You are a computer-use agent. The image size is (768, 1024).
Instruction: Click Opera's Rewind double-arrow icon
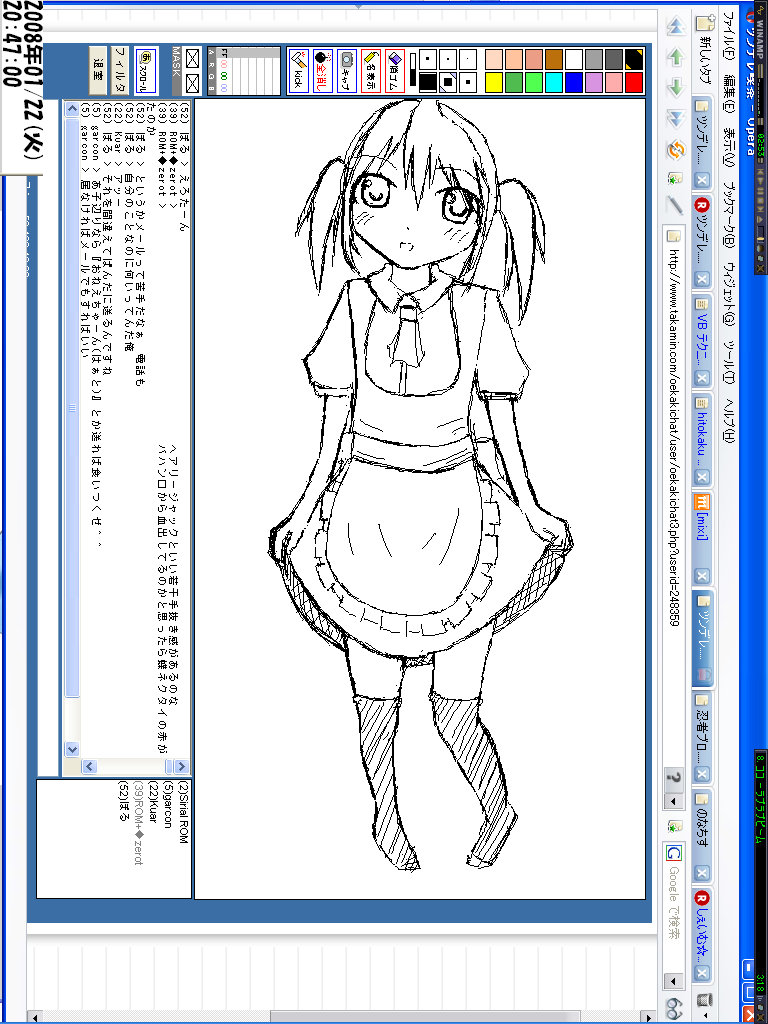[676, 27]
